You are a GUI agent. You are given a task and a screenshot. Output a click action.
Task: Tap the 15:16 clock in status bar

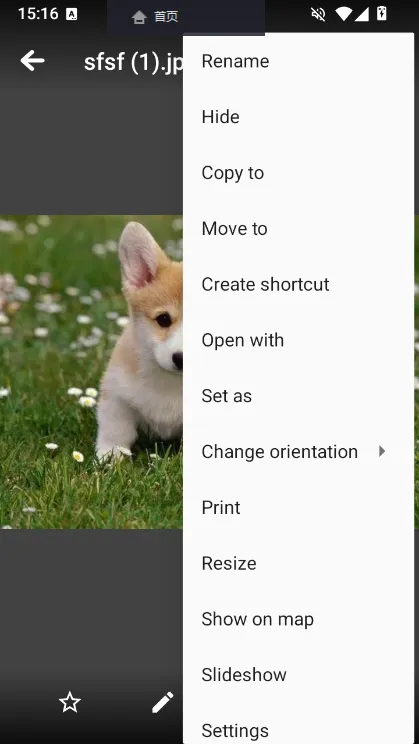click(37, 14)
